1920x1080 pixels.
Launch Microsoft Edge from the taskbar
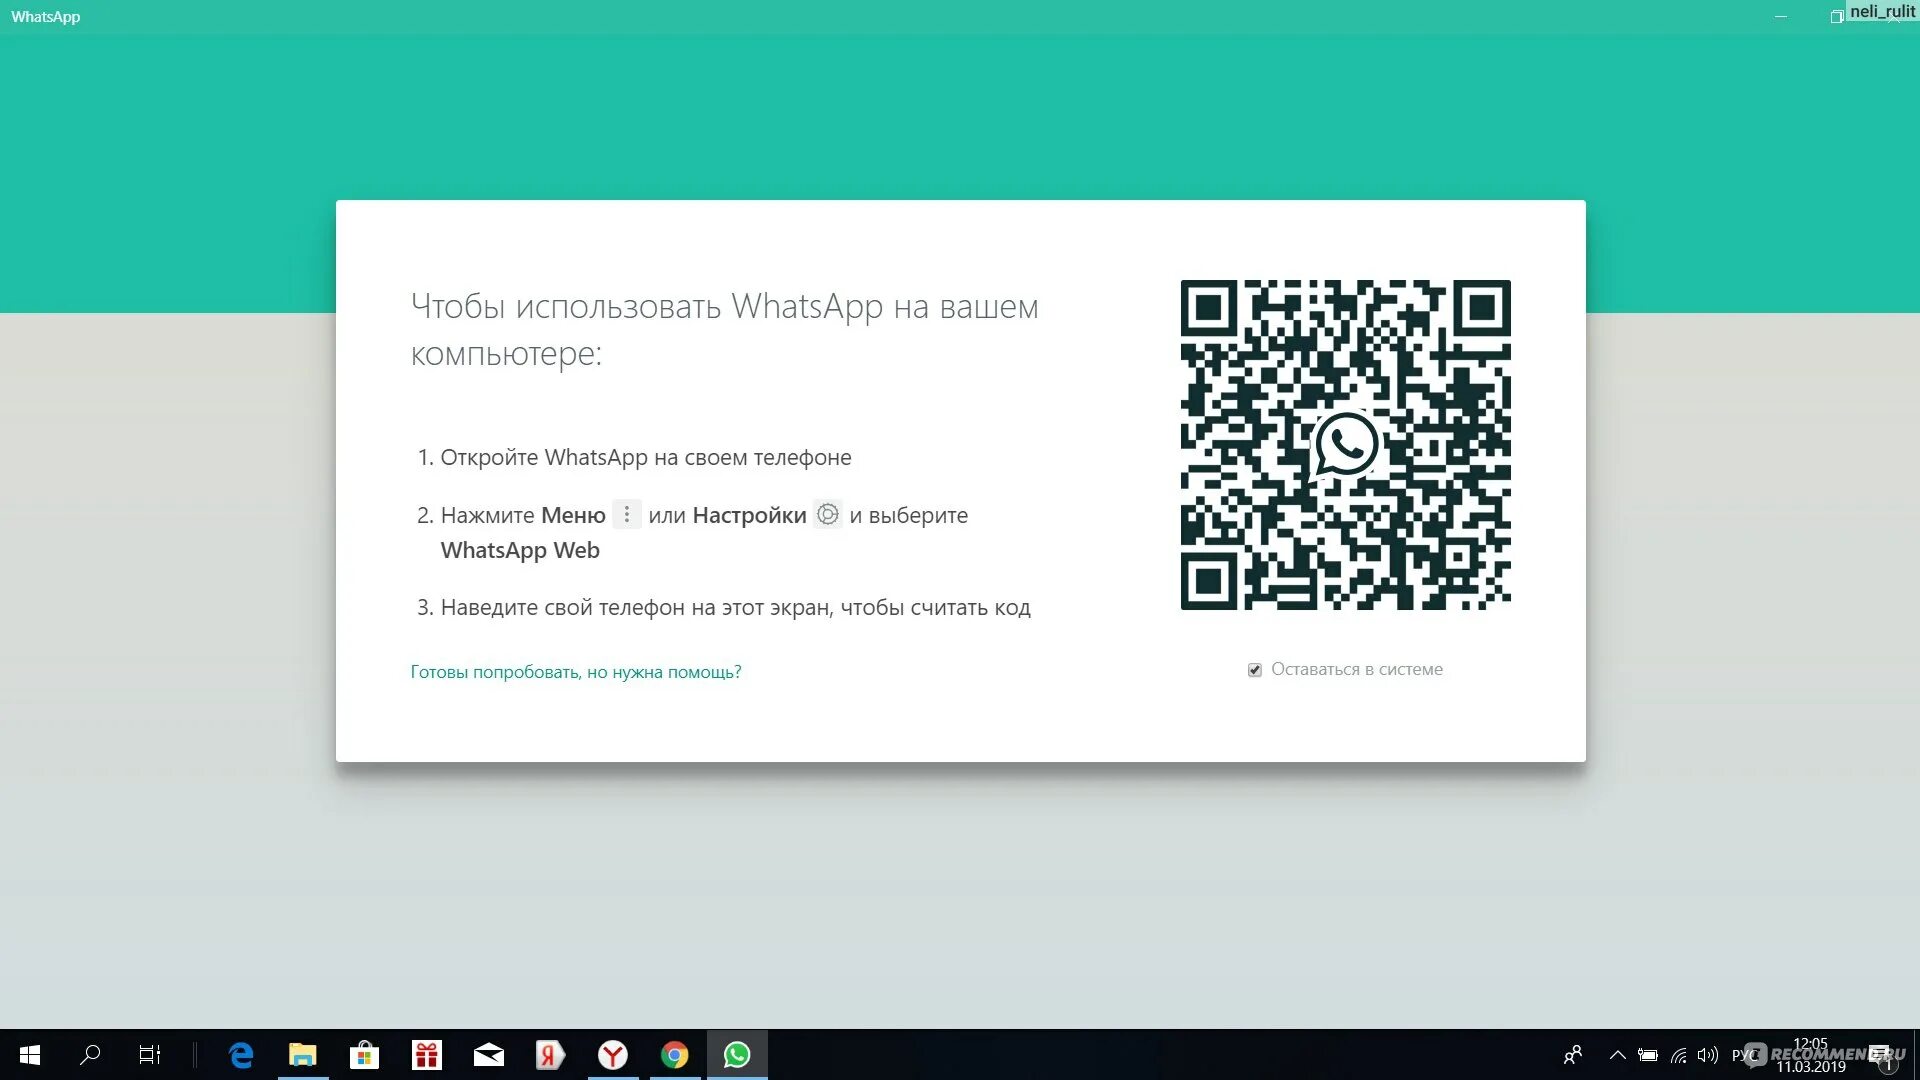point(241,1055)
